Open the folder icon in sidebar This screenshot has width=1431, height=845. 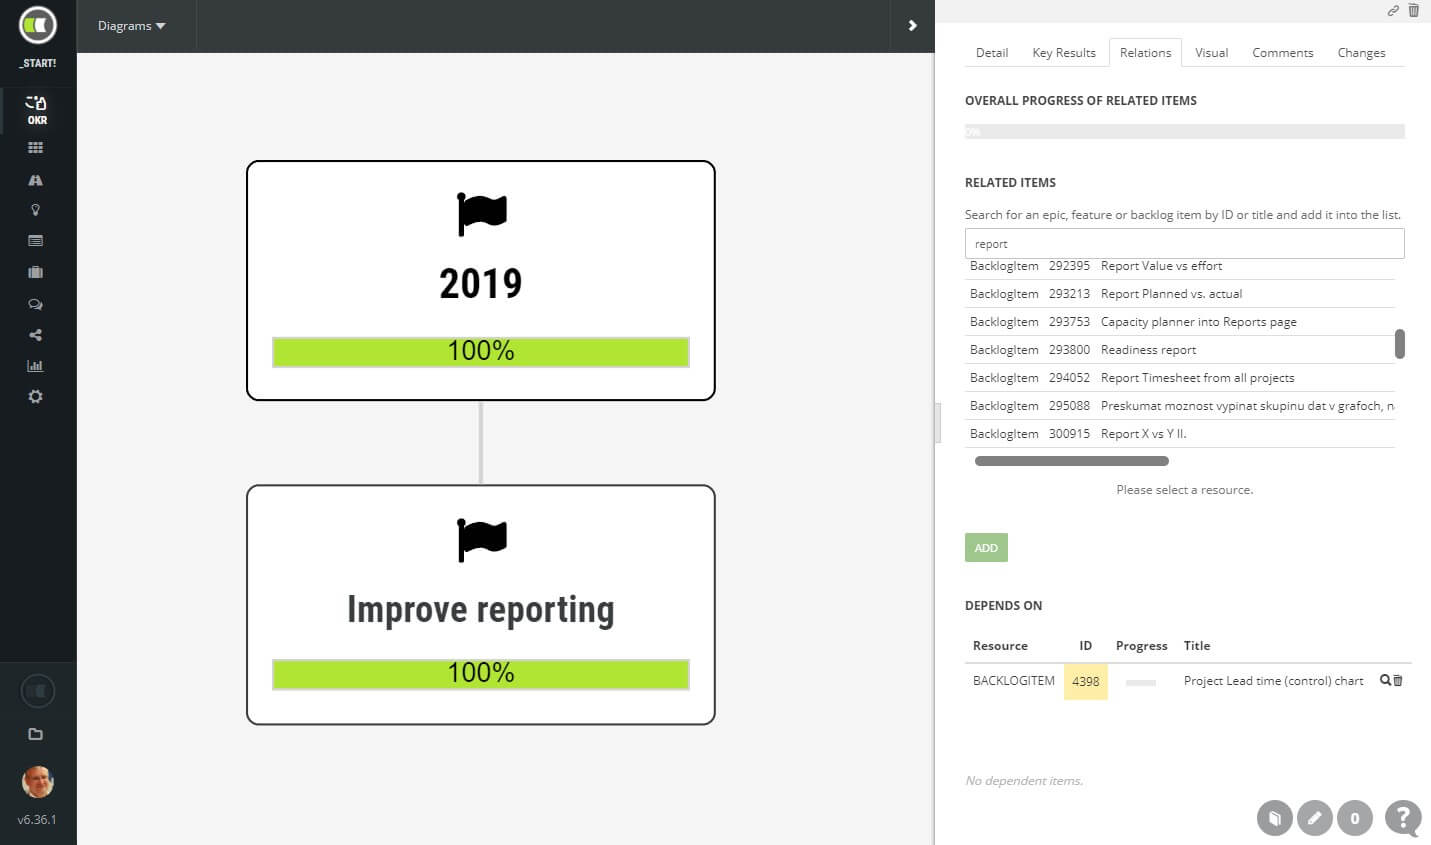(x=36, y=734)
